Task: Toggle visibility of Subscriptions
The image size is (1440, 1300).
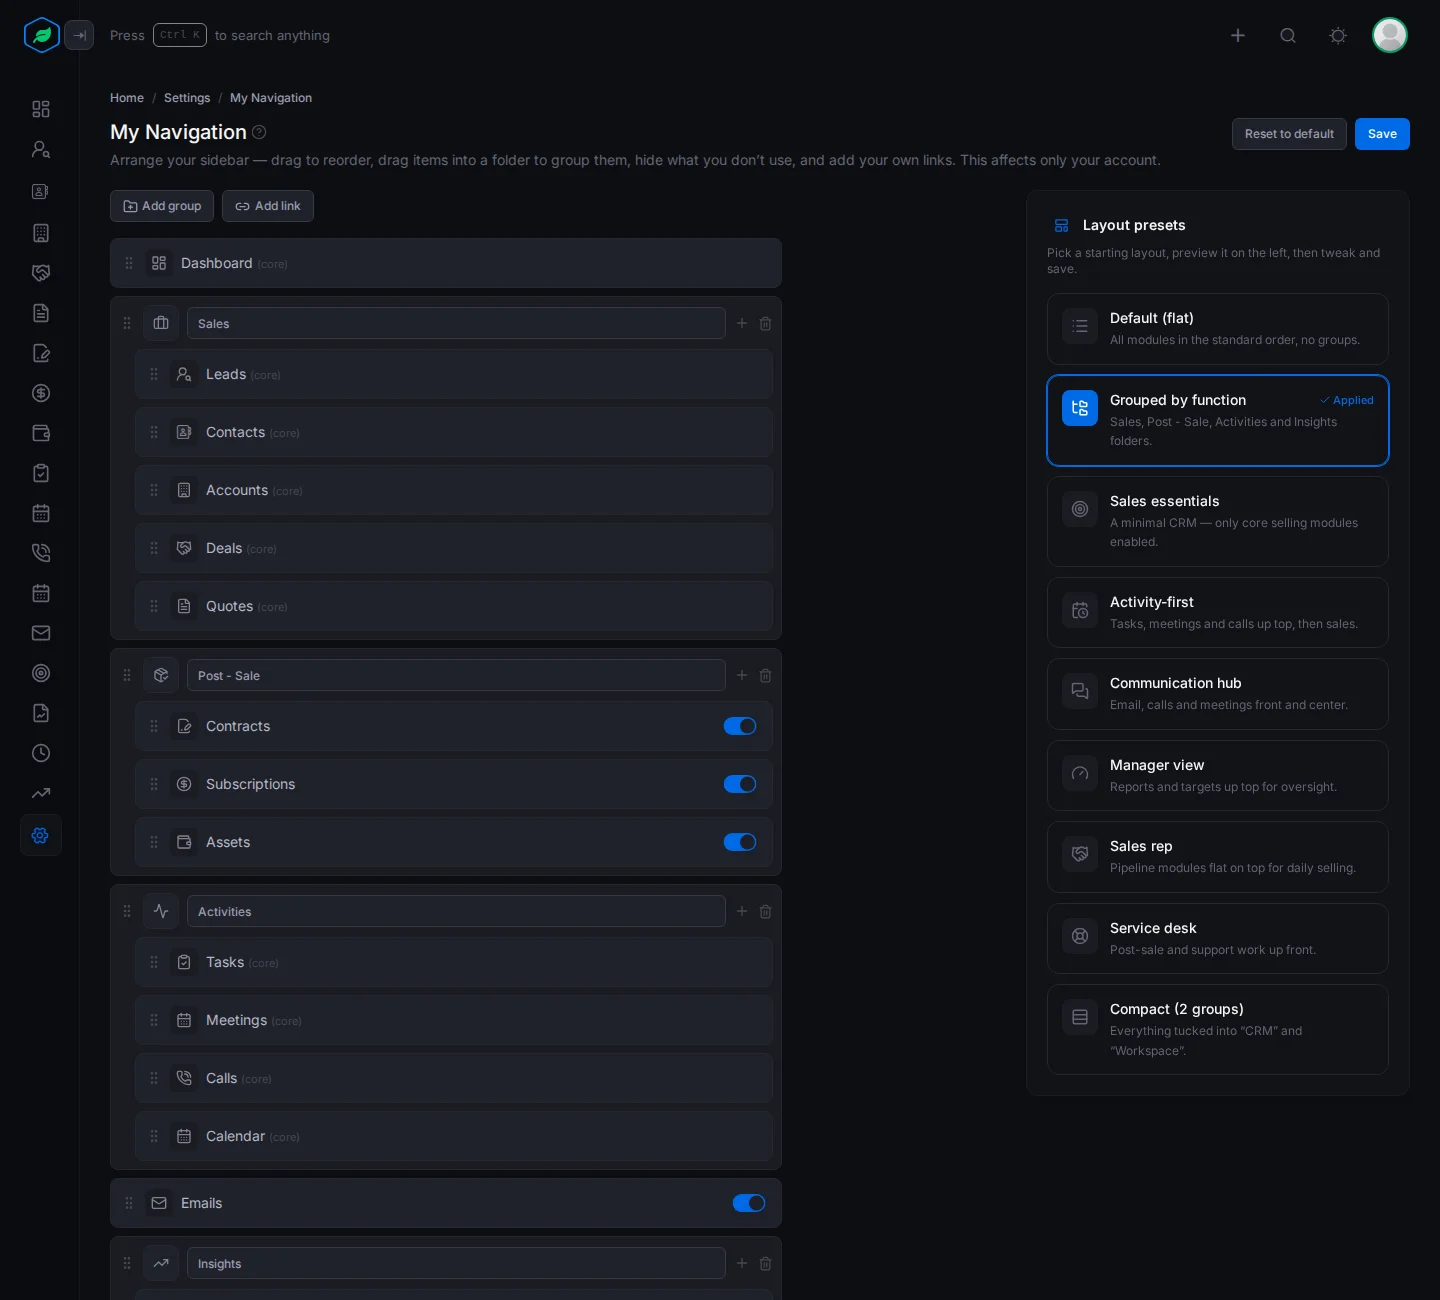Action: (740, 784)
